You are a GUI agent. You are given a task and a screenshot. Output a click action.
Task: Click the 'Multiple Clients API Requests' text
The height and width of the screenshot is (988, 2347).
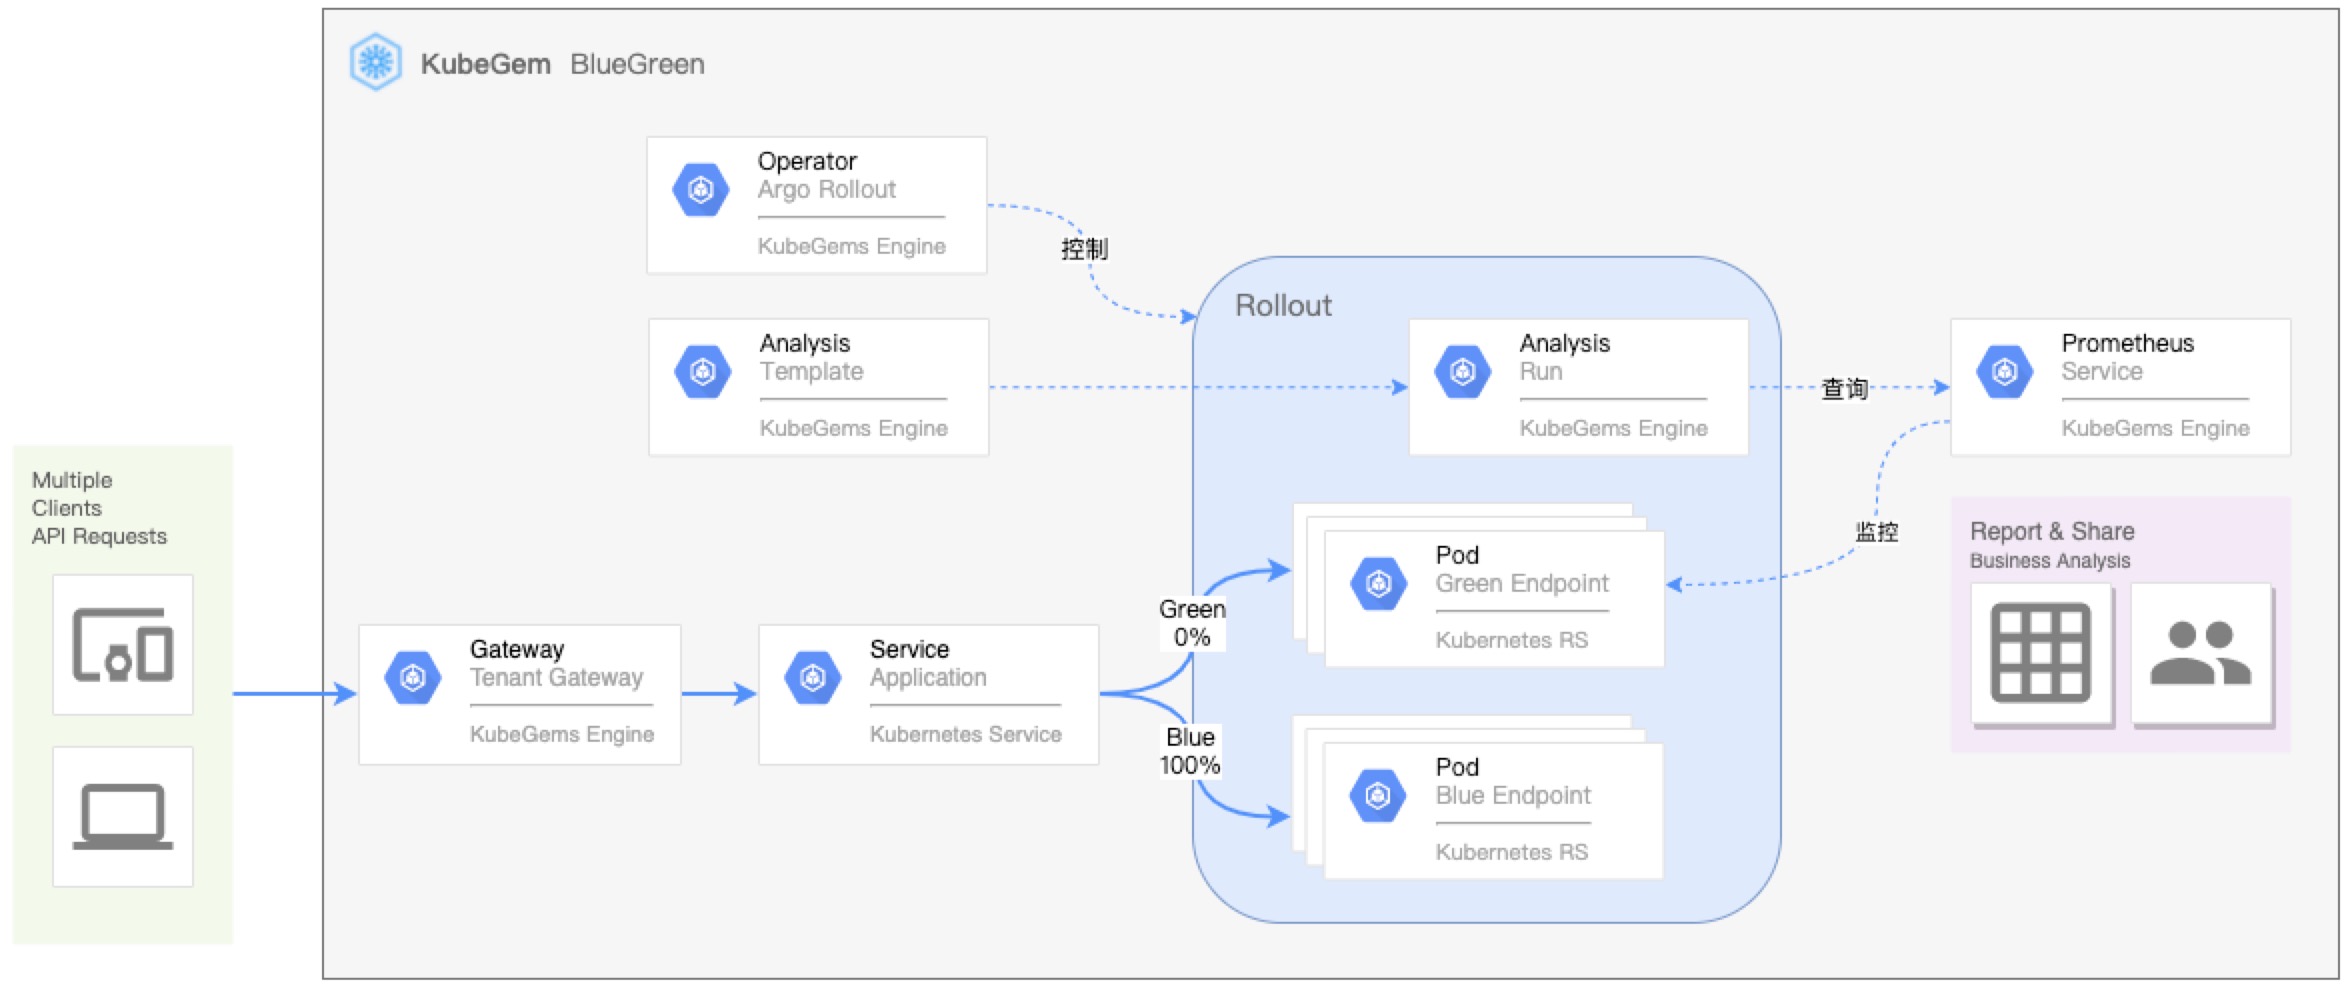tap(99, 508)
